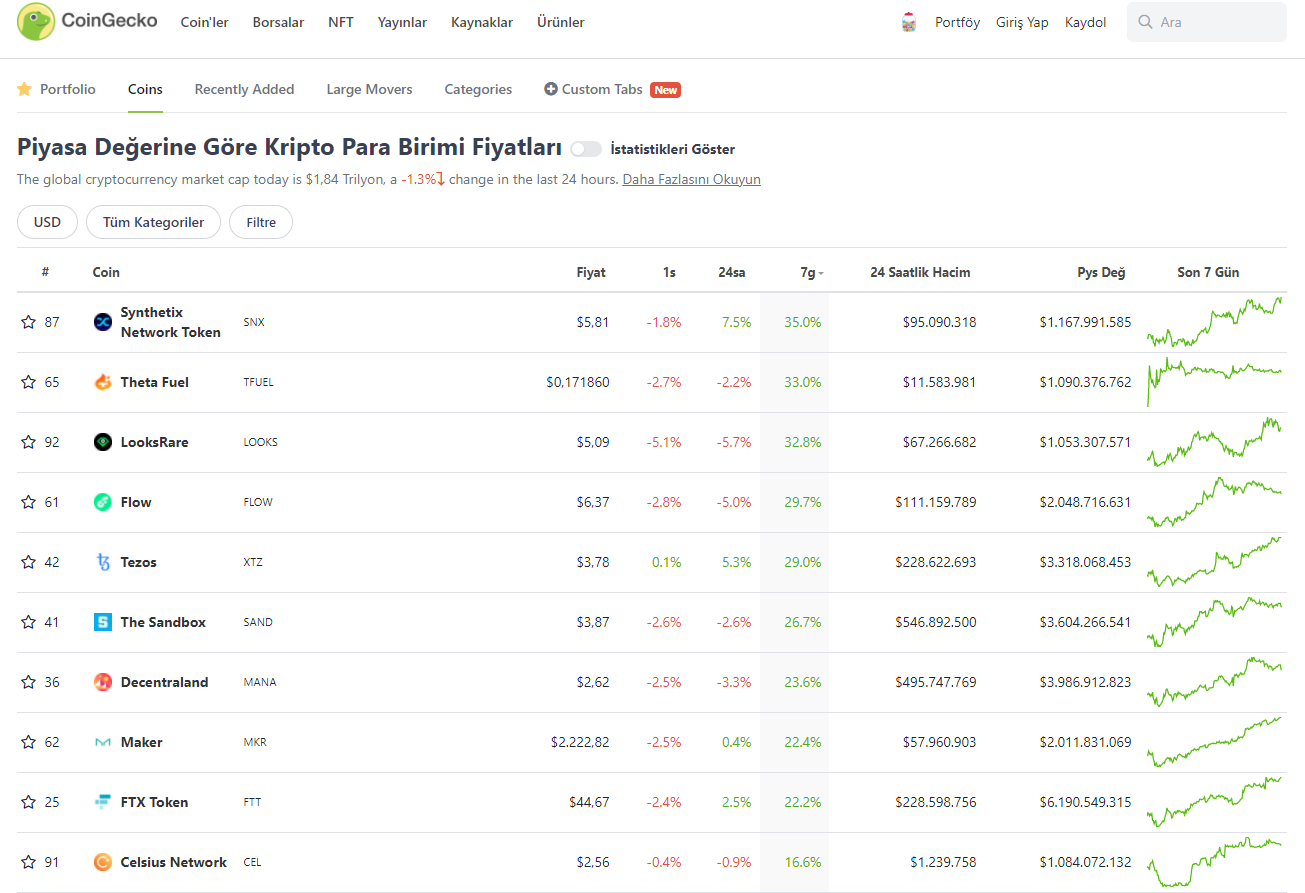This screenshot has height=893, width=1305.
Task: Click the plus icon beside Custom Tabs
Action: pos(551,89)
